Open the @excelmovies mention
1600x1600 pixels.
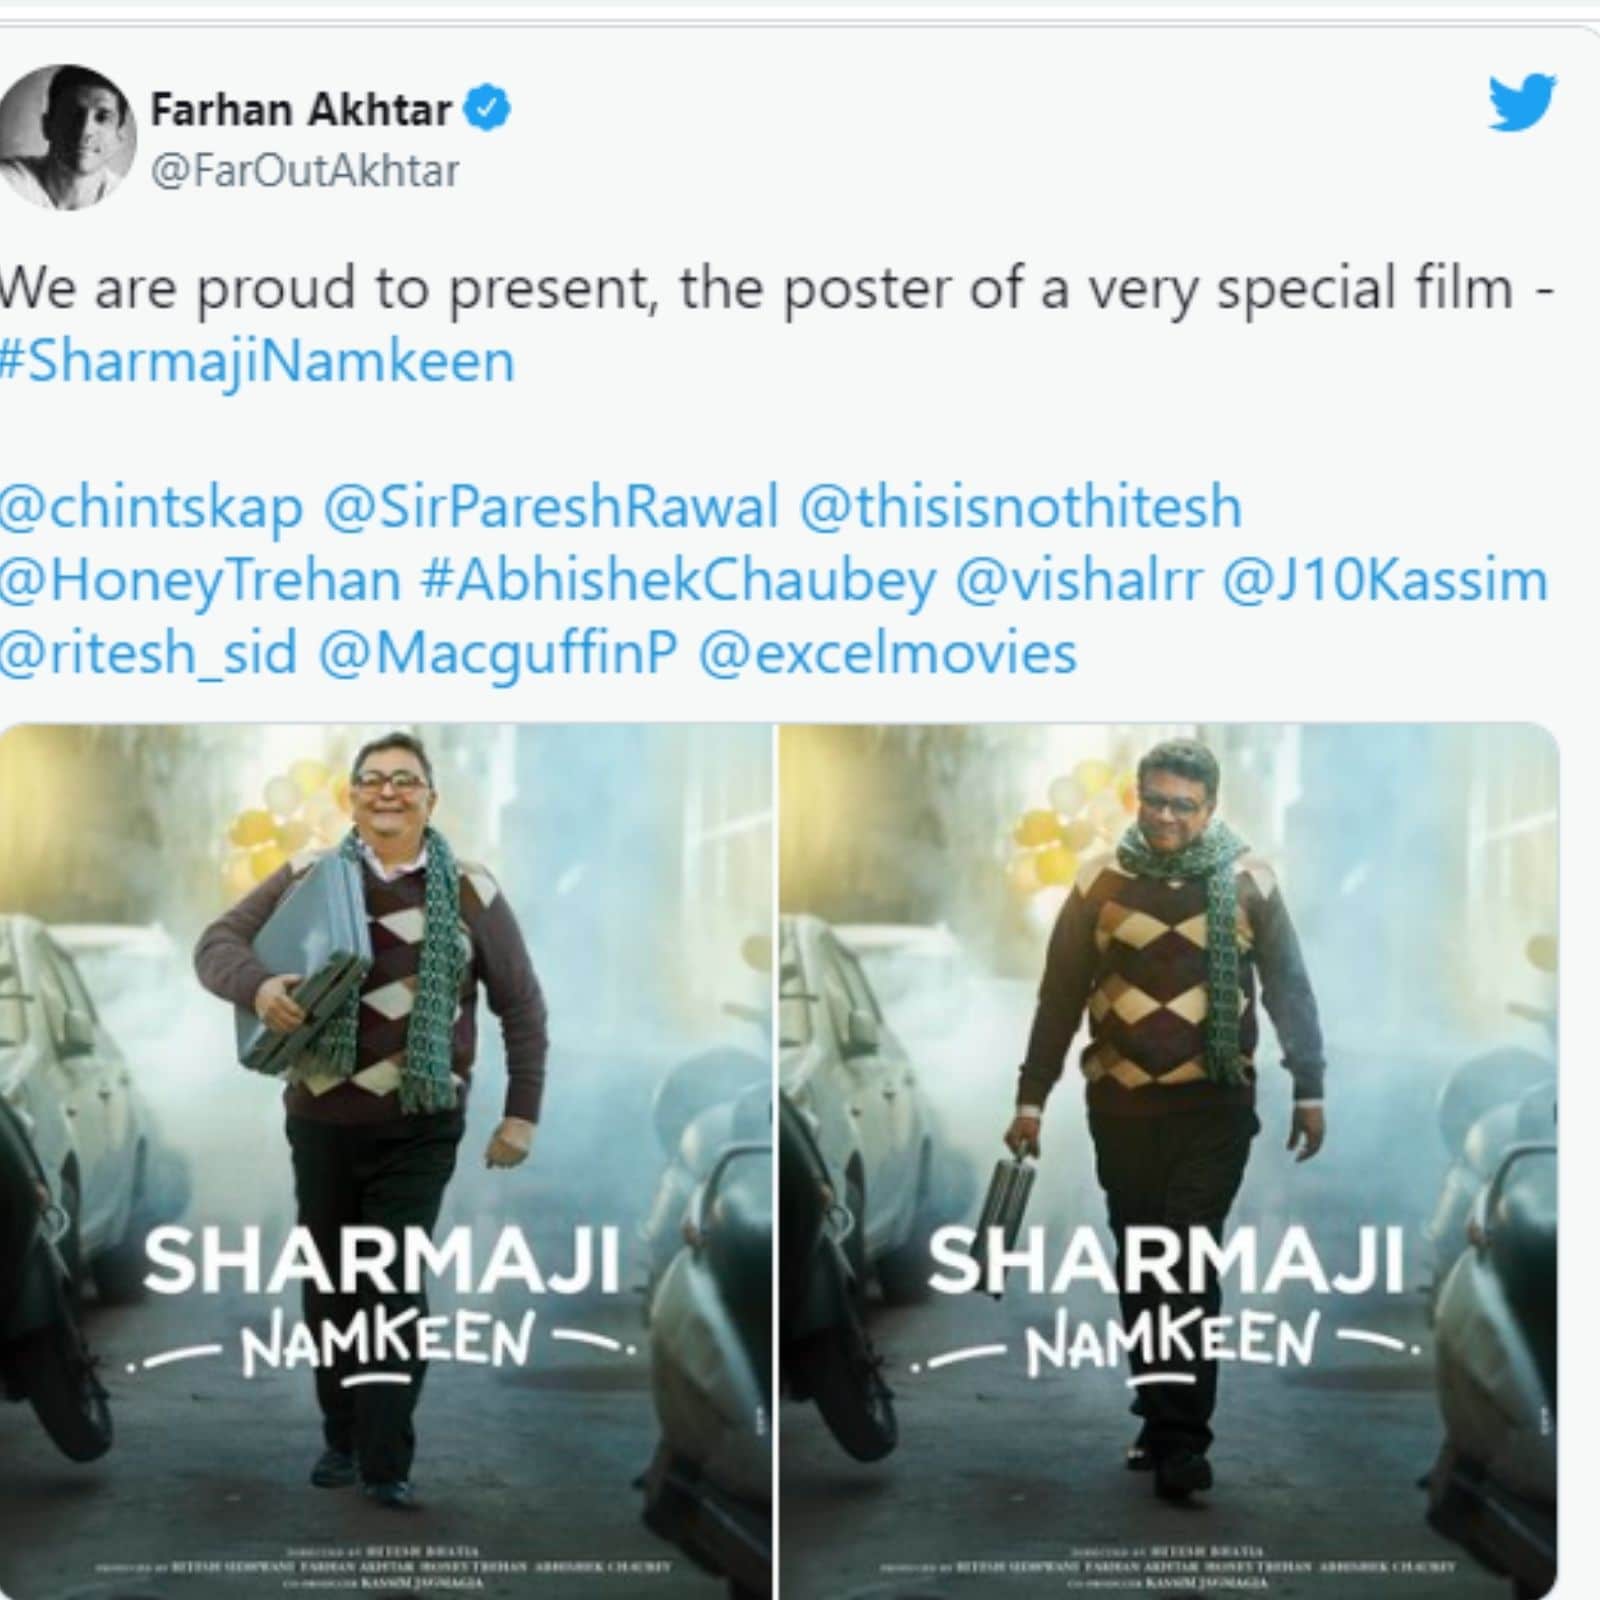point(887,654)
